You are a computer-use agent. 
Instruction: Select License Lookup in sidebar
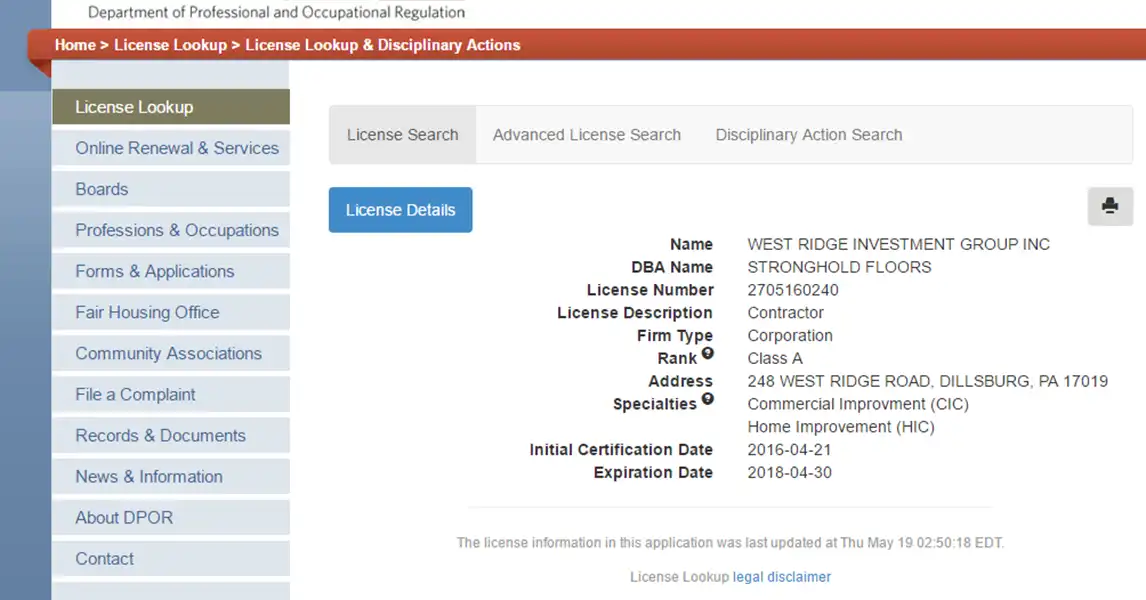tap(171, 107)
